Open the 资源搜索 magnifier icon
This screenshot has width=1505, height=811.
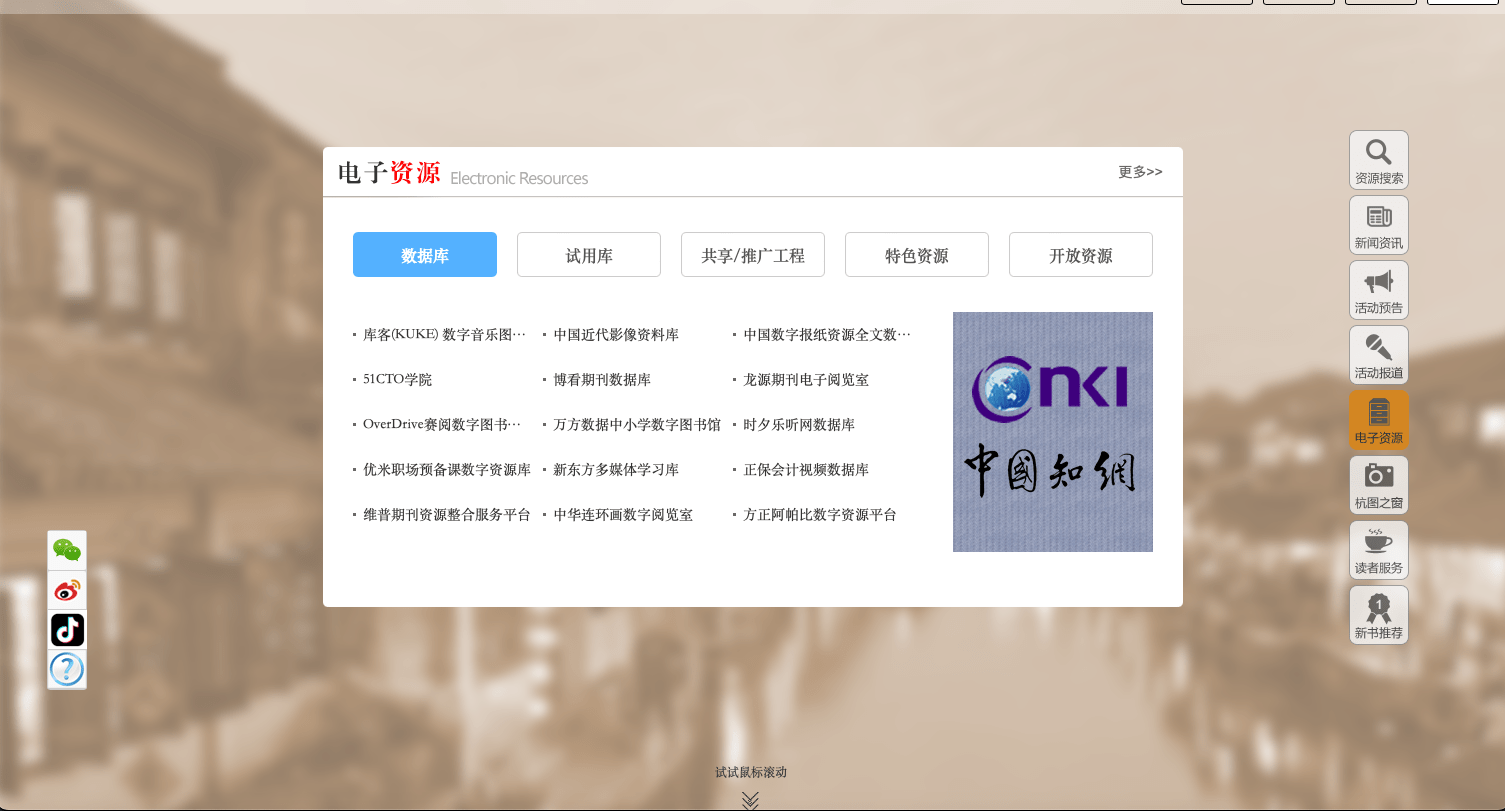coord(1378,160)
